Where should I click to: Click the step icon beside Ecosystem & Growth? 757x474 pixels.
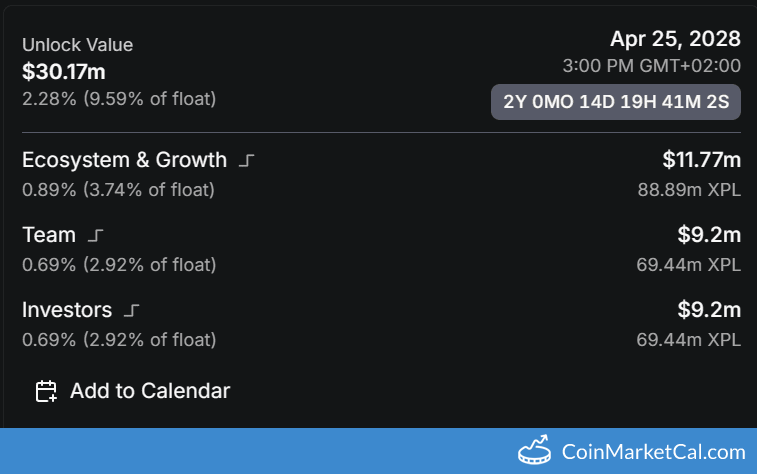tap(247, 160)
